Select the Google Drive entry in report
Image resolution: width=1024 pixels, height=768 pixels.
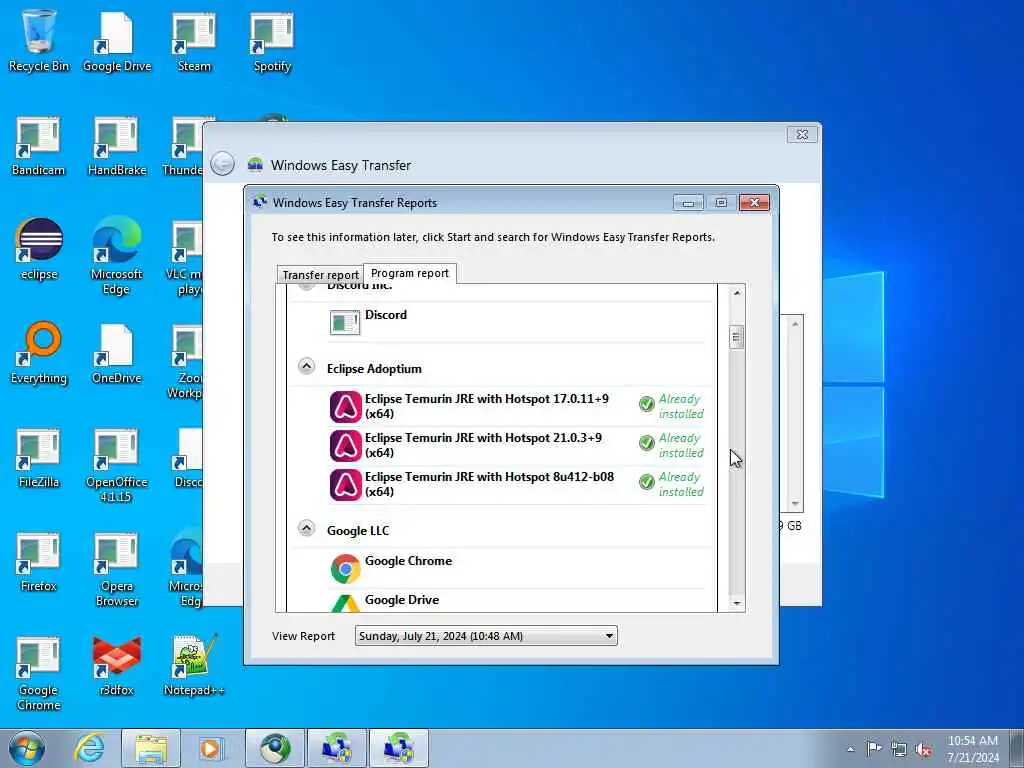[402, 600]
